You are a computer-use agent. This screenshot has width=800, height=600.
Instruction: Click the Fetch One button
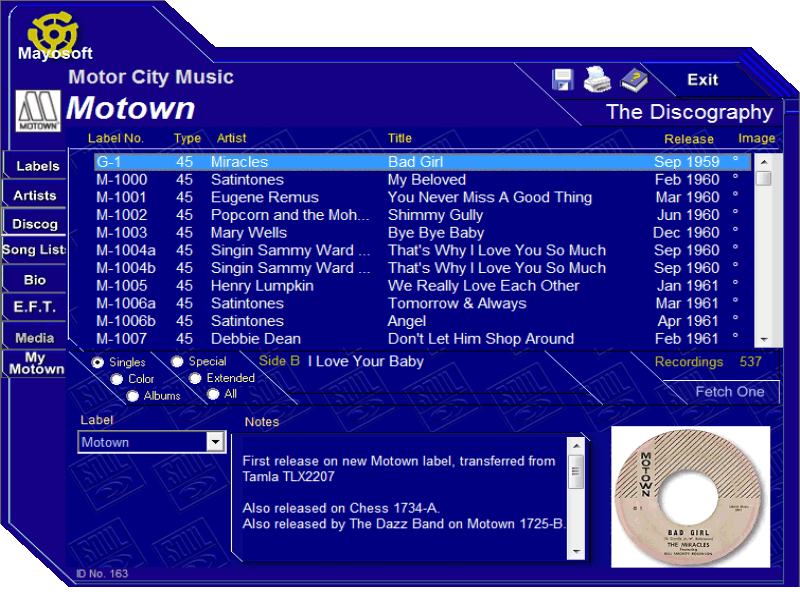coord(730,391)
